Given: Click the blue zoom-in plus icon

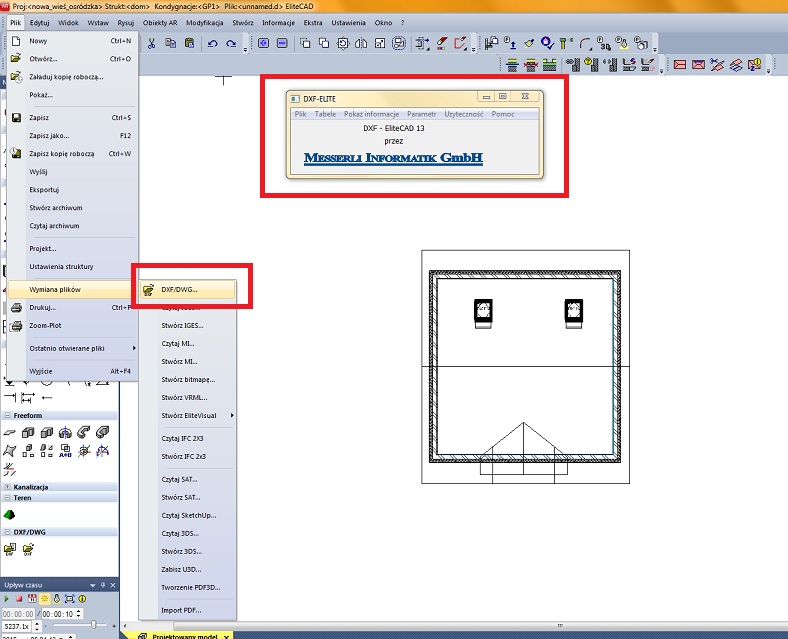Looking at the screenshot, I should [x=263, y=43].
